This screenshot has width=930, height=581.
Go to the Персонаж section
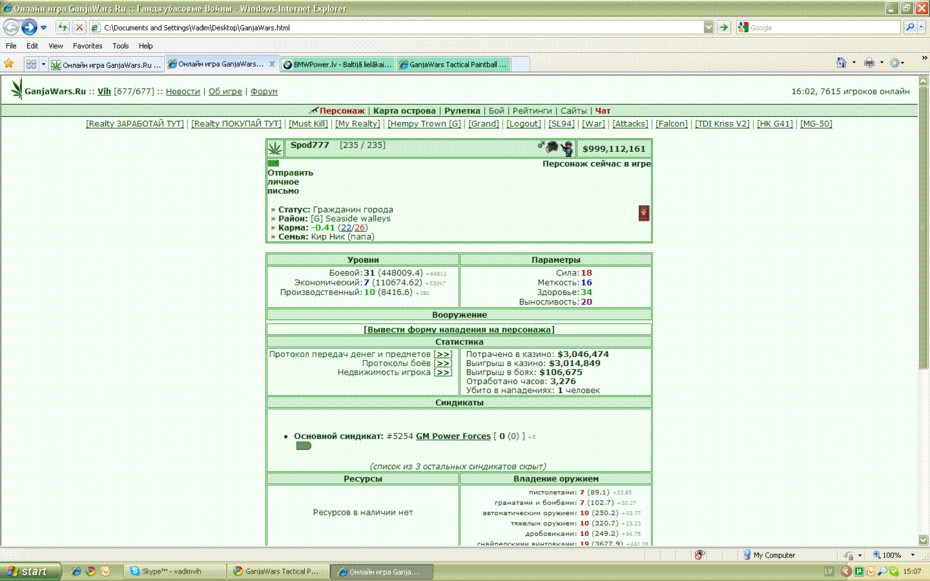[x=342, y=111]
